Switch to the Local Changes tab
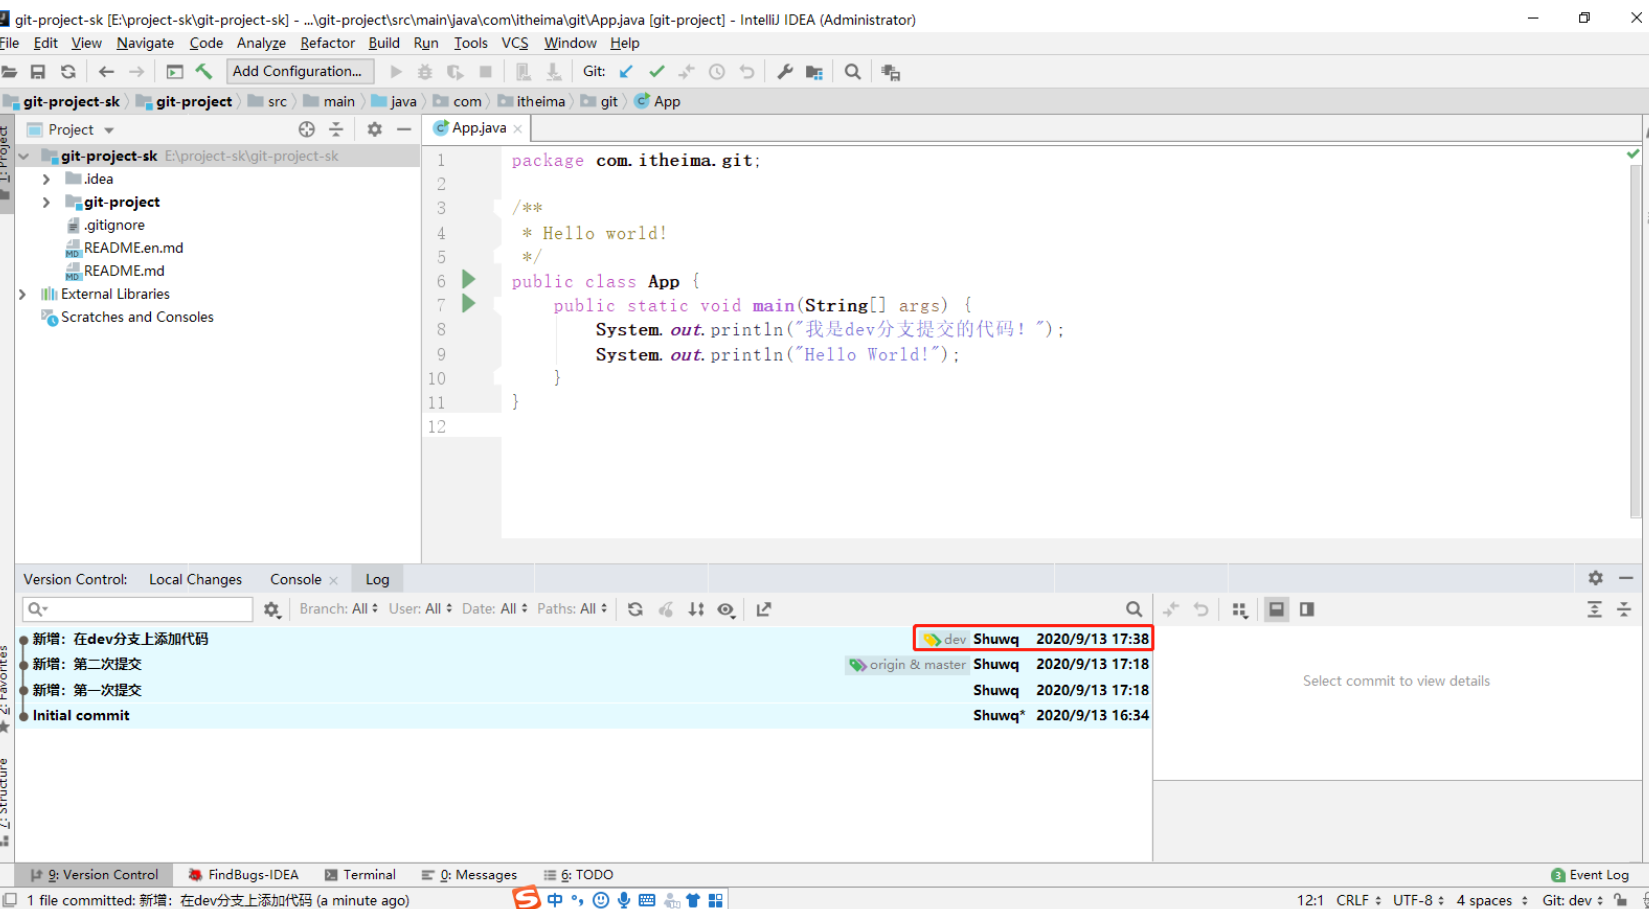Screen dimensions: 1649x909 (195, 579)
